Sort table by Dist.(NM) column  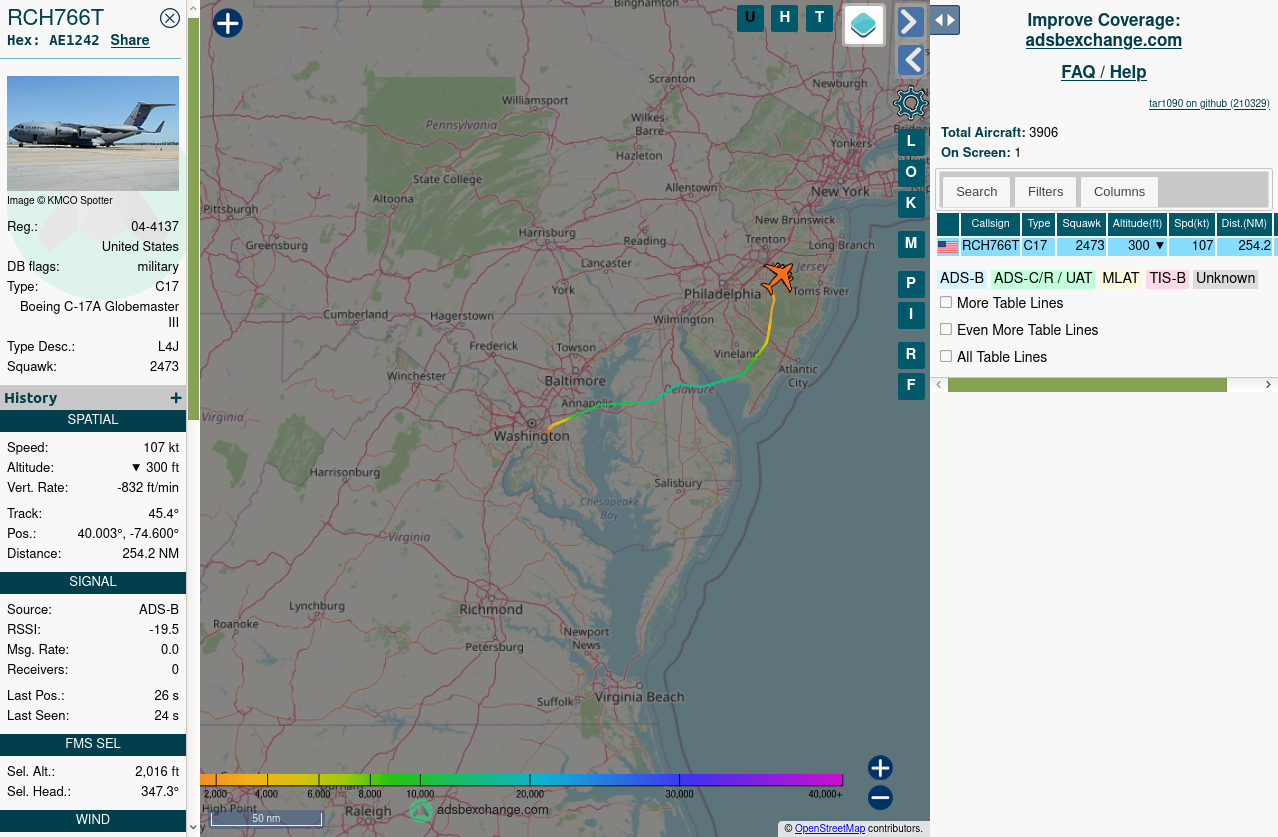(1245, 224)
